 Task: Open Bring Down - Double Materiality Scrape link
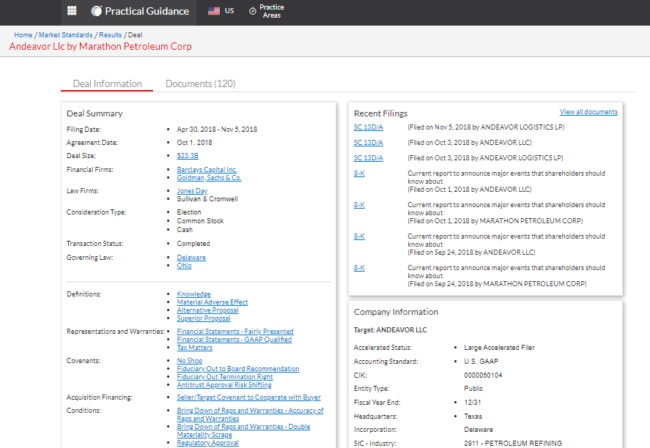pyautogui.click(x=243, y=431)
